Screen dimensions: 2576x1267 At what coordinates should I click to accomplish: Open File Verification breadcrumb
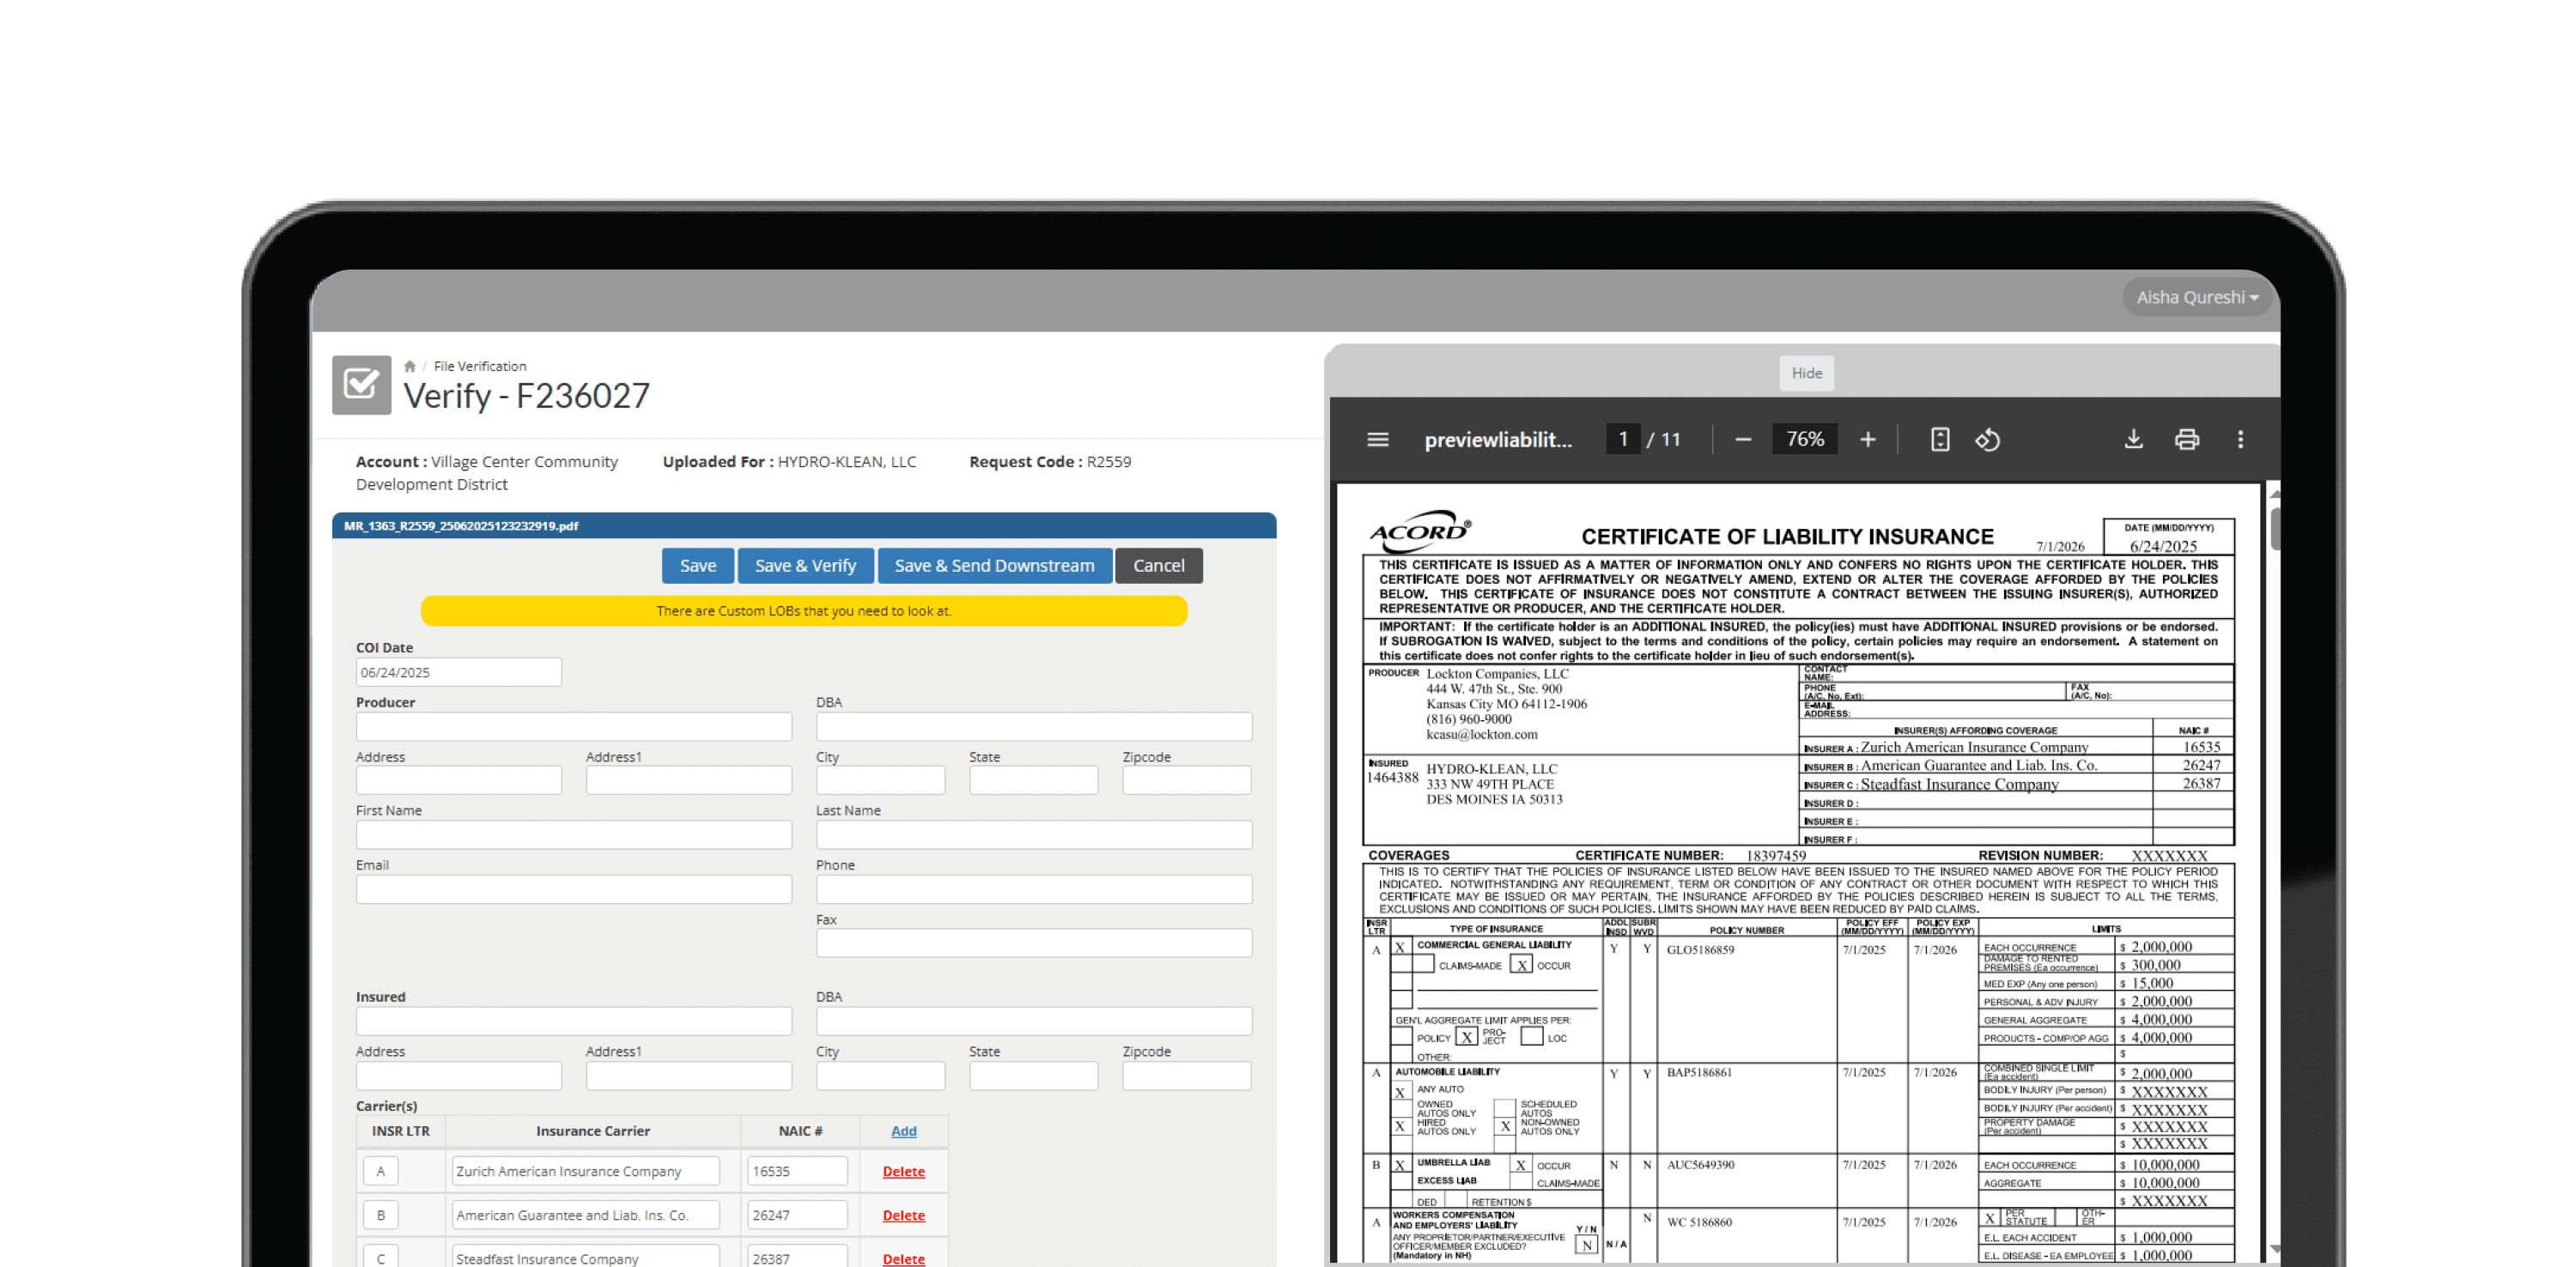click(479, 366)
